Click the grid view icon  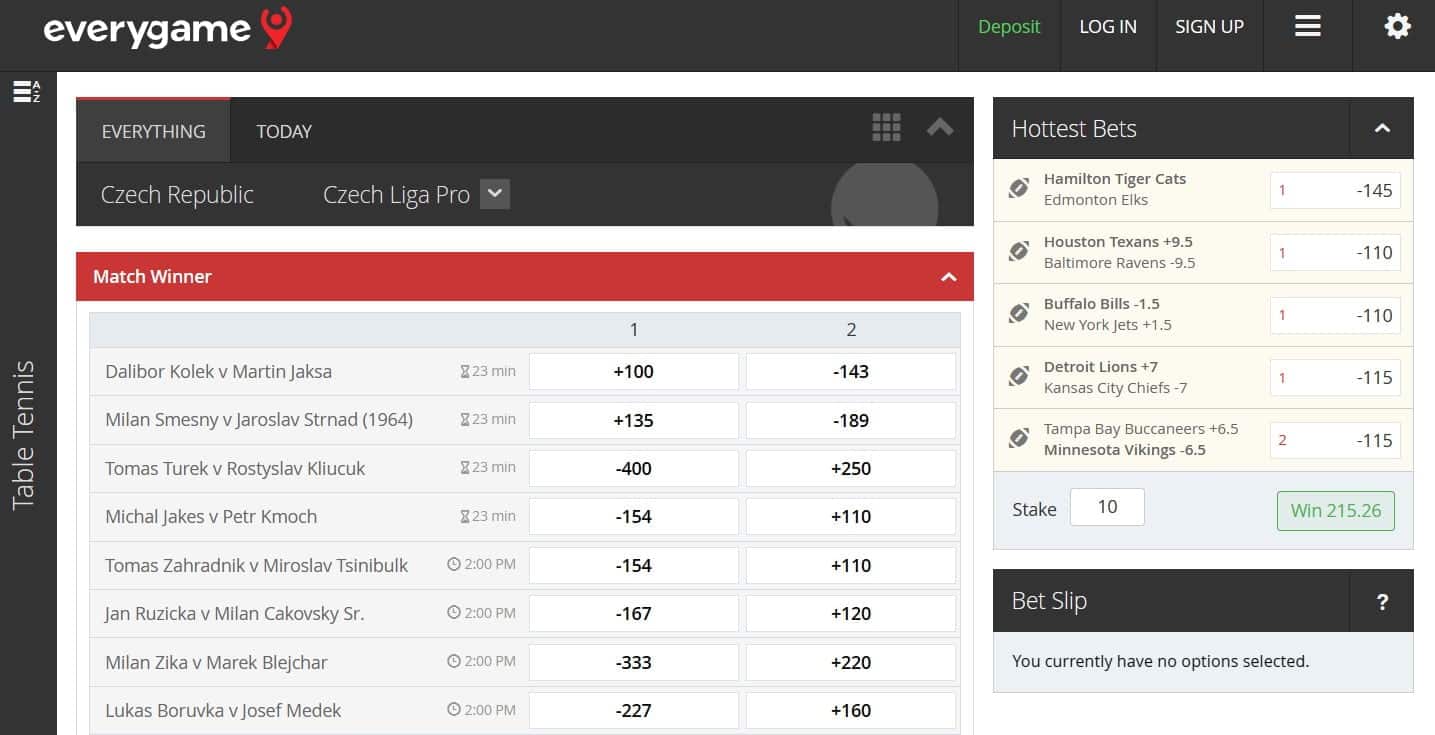click(x=886, y=127)
